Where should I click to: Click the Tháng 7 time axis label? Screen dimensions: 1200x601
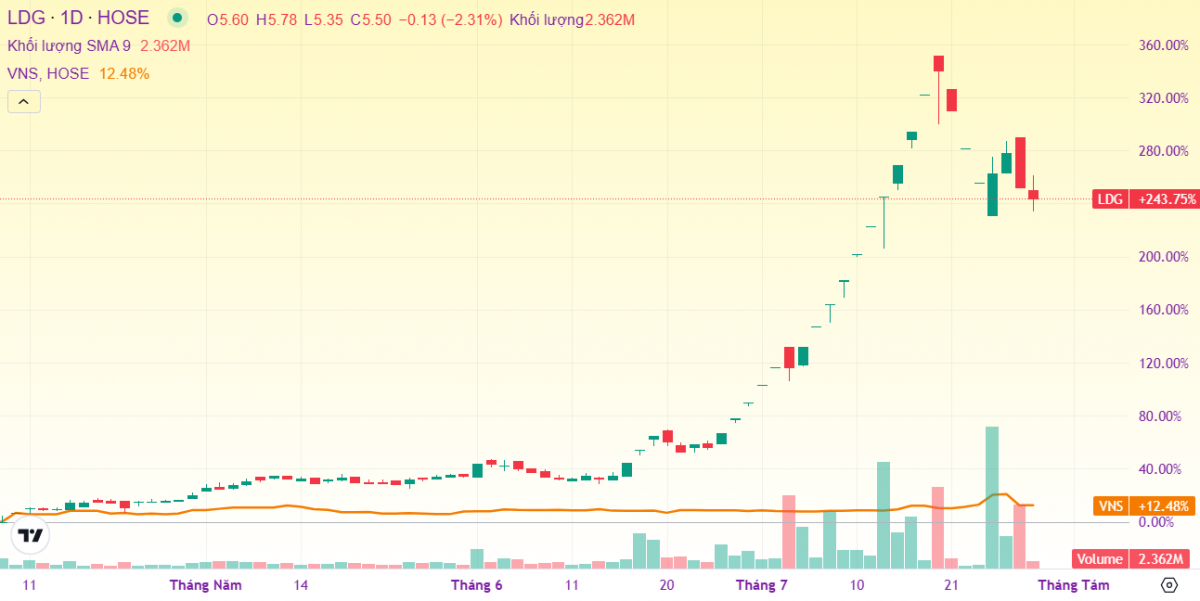[x=762, y=585]
